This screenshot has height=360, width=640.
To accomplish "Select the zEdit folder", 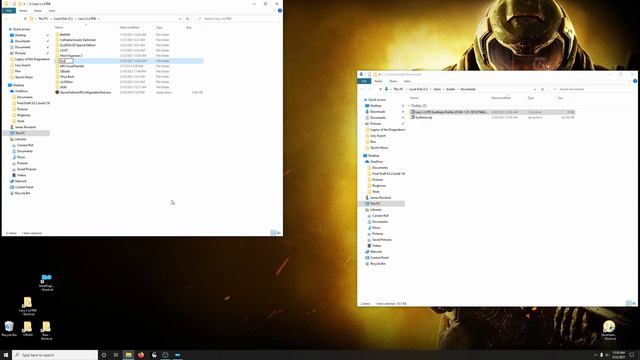I will click(63, 87).
